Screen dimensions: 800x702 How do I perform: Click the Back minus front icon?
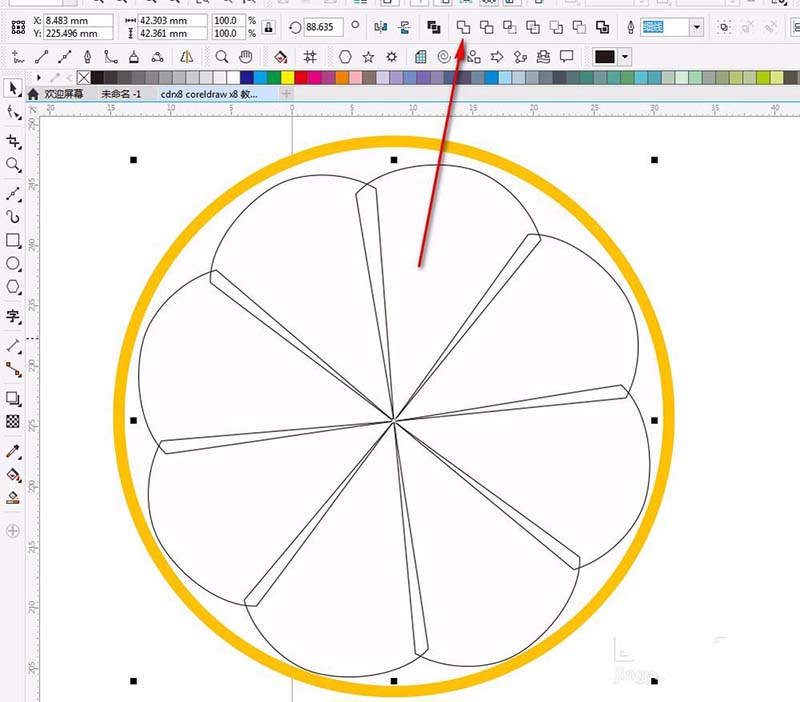(579, 27)
